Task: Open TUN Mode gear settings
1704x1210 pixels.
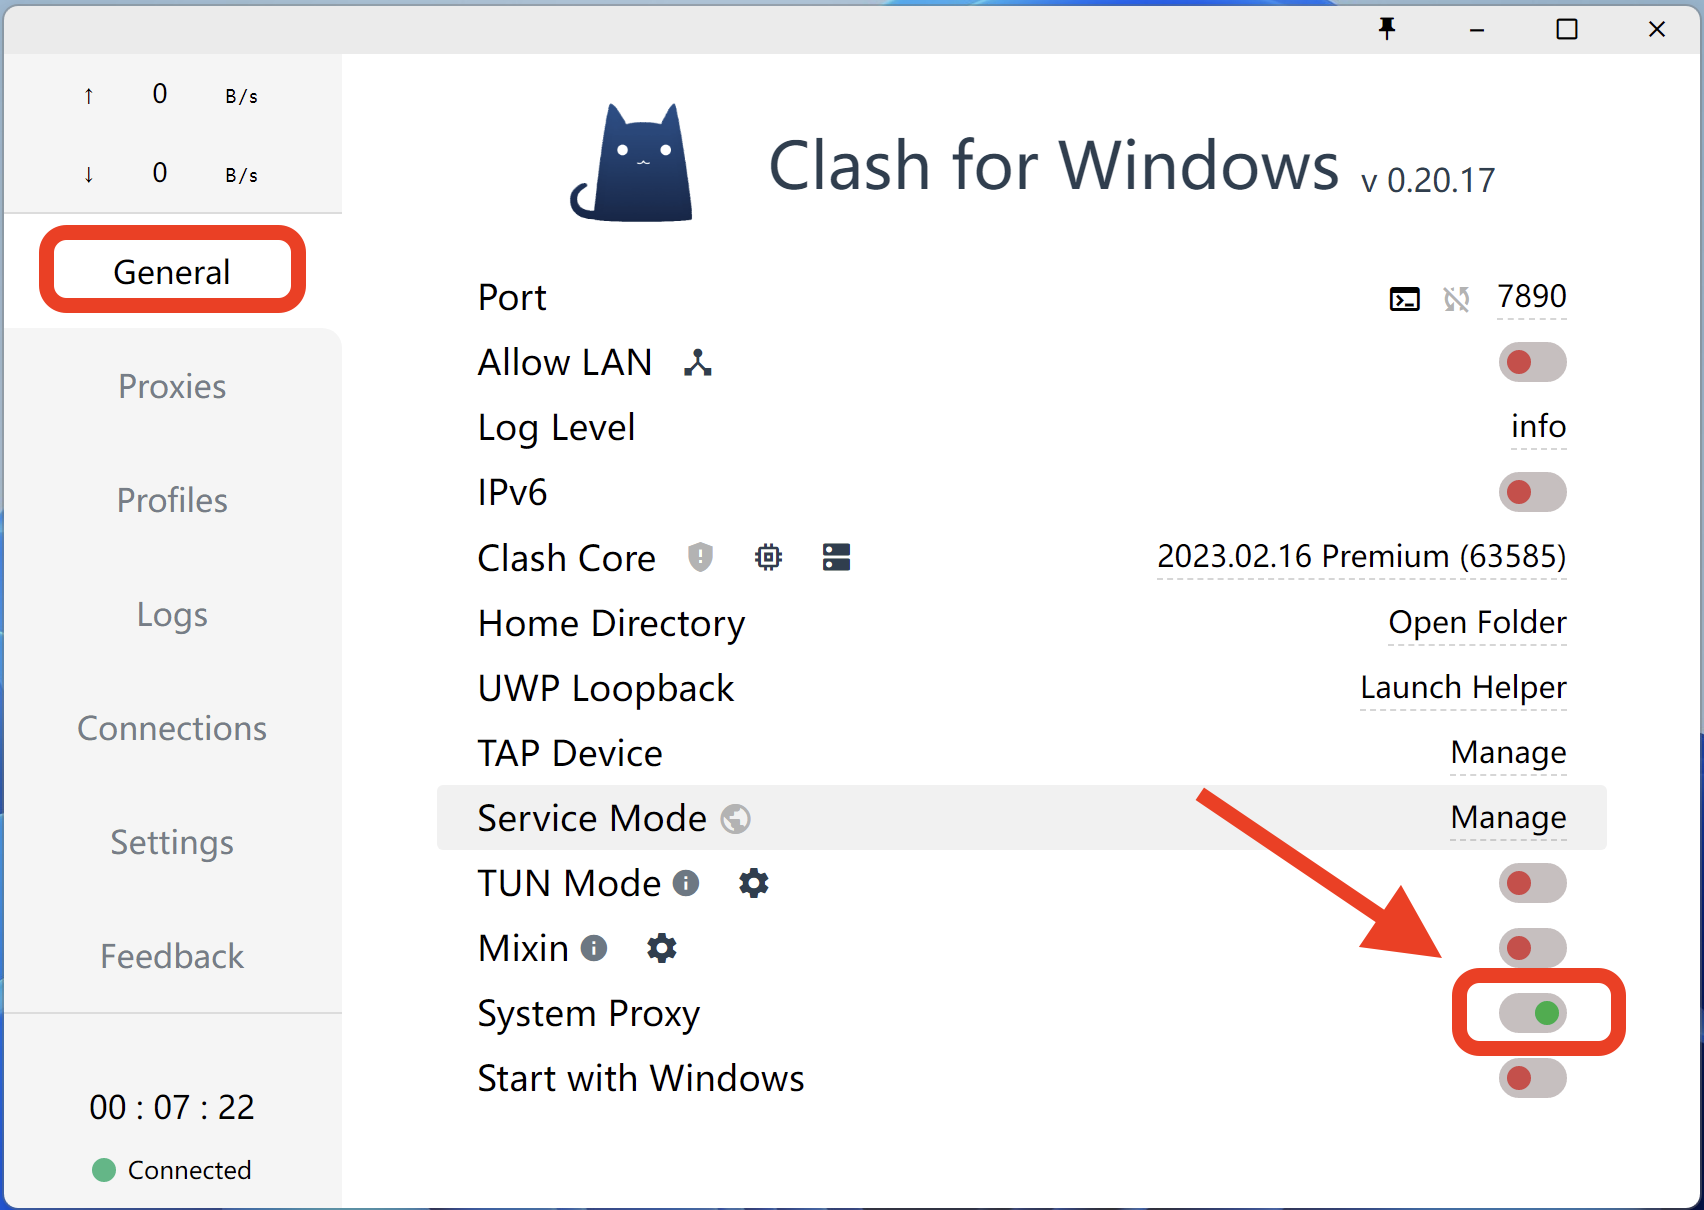Action: (753, 883)
